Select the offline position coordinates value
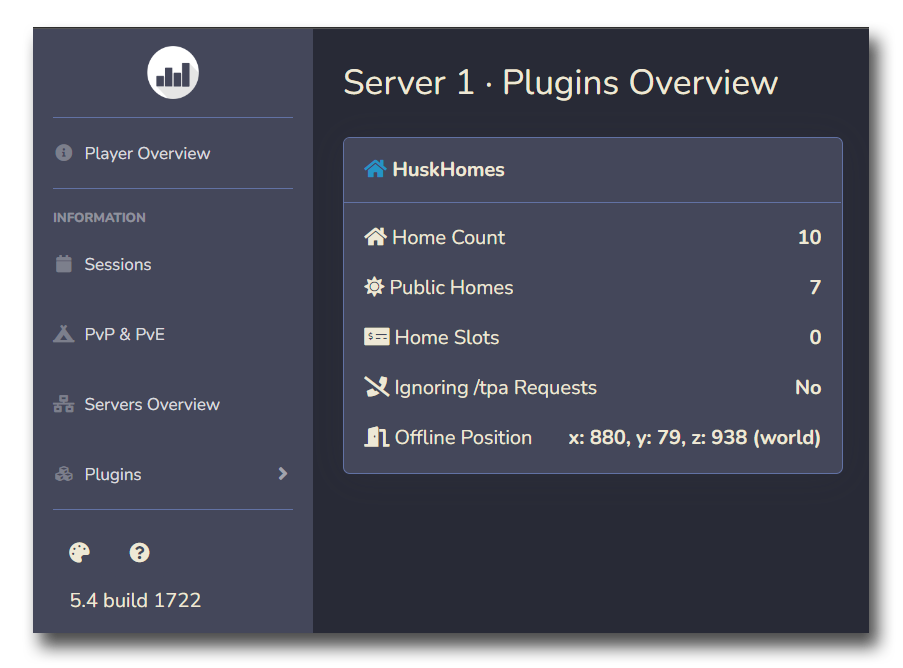Image resolution: width=903 pixels, height=668 pixels. tap(694, 437)
